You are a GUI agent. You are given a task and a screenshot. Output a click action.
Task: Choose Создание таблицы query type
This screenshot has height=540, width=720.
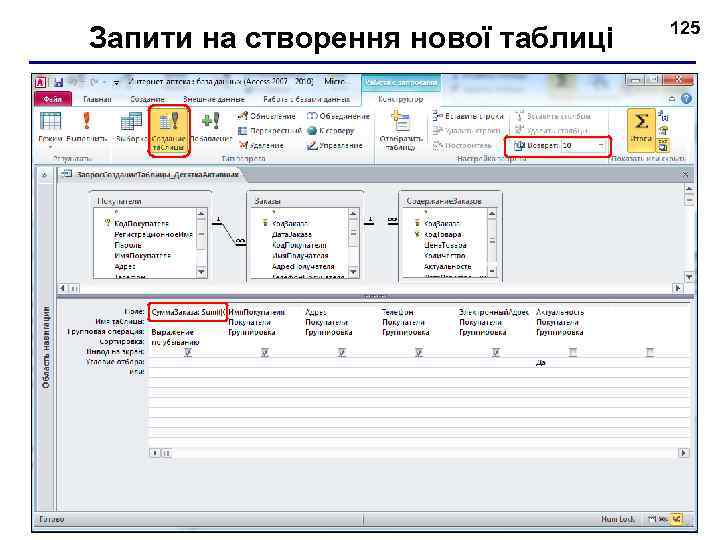coord(169,131)
